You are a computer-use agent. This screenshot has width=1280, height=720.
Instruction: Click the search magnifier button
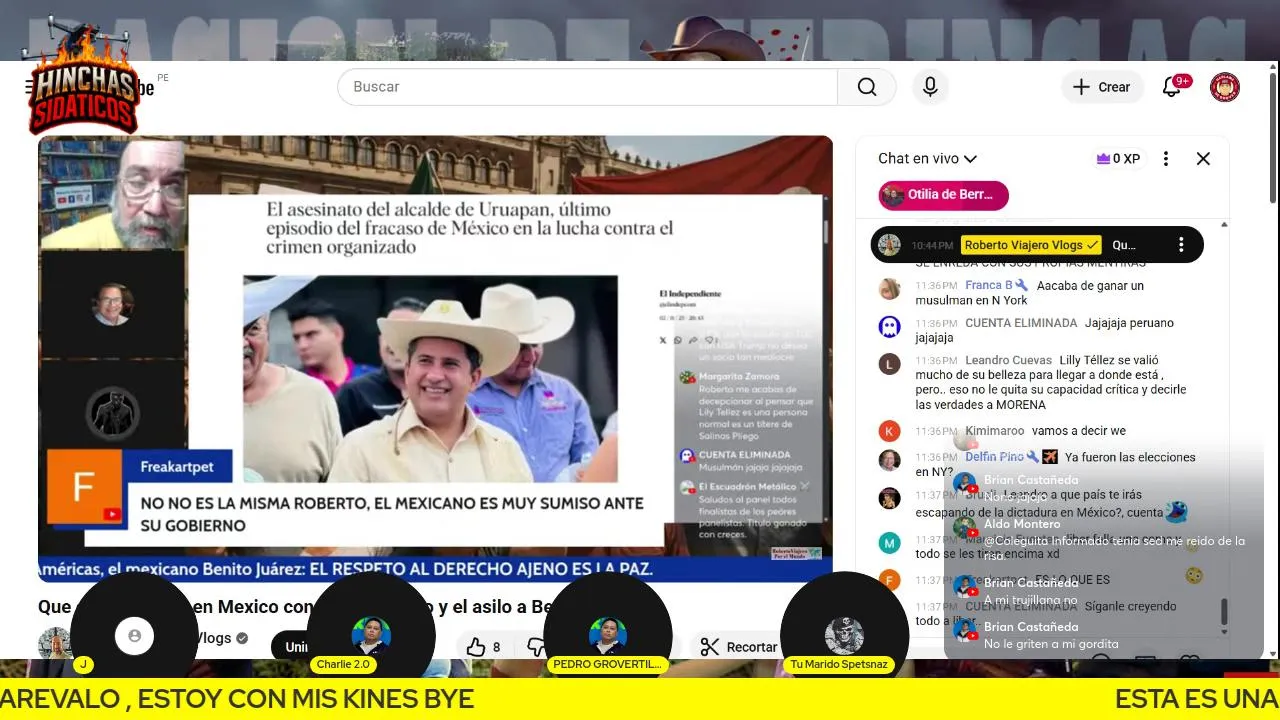point(867,87)
